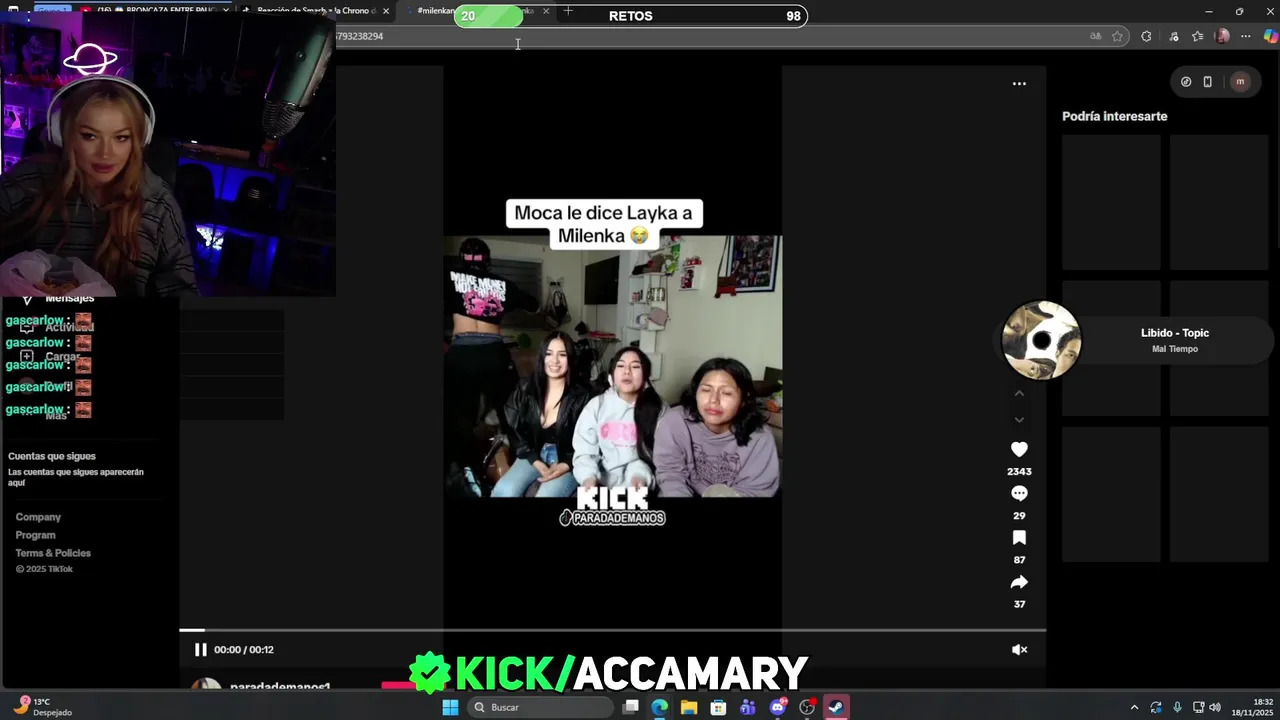Click the Mal Tiempo song subtitle
The image size is (1280, 720).
click(x=1175, y=349)
